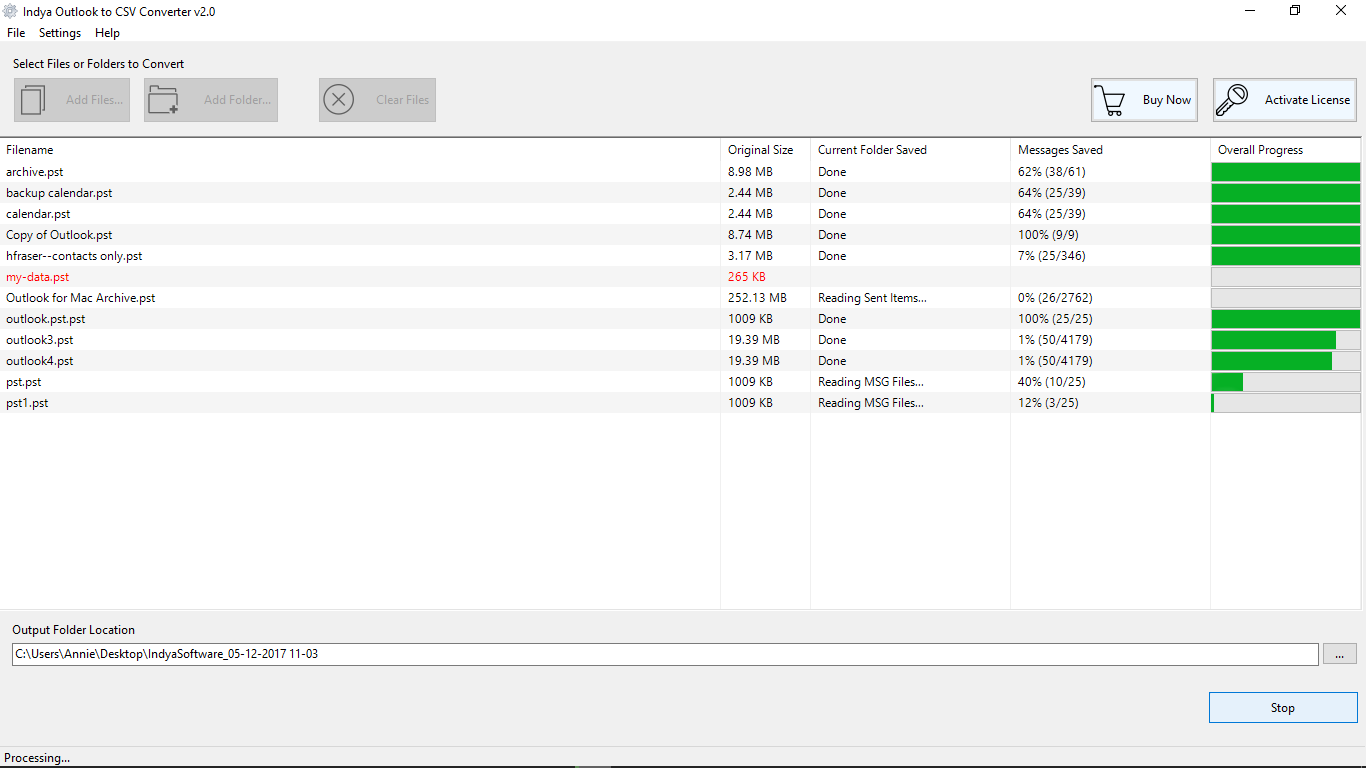Click the shopping cart Buy Now icon

(1109, 100)
